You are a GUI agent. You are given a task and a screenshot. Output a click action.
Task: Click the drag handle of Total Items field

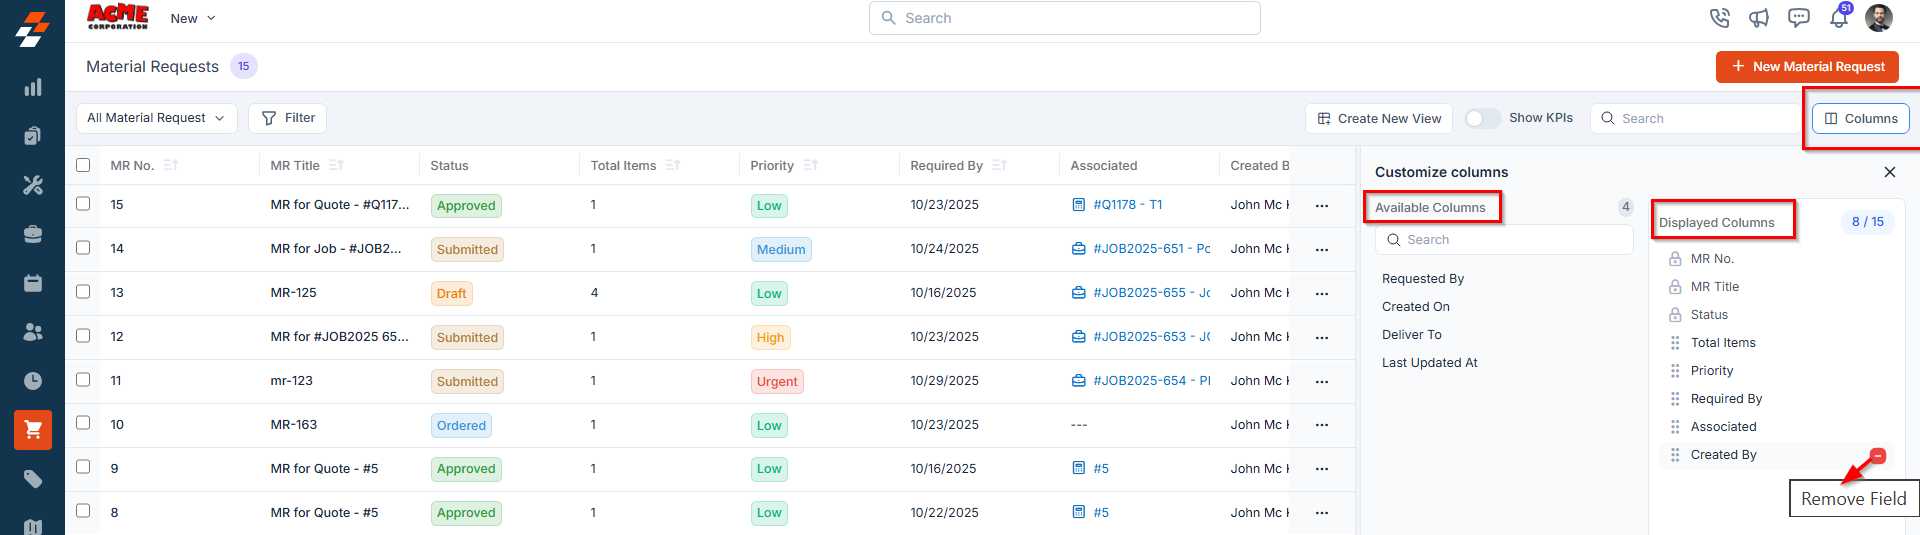point(1675,343)
